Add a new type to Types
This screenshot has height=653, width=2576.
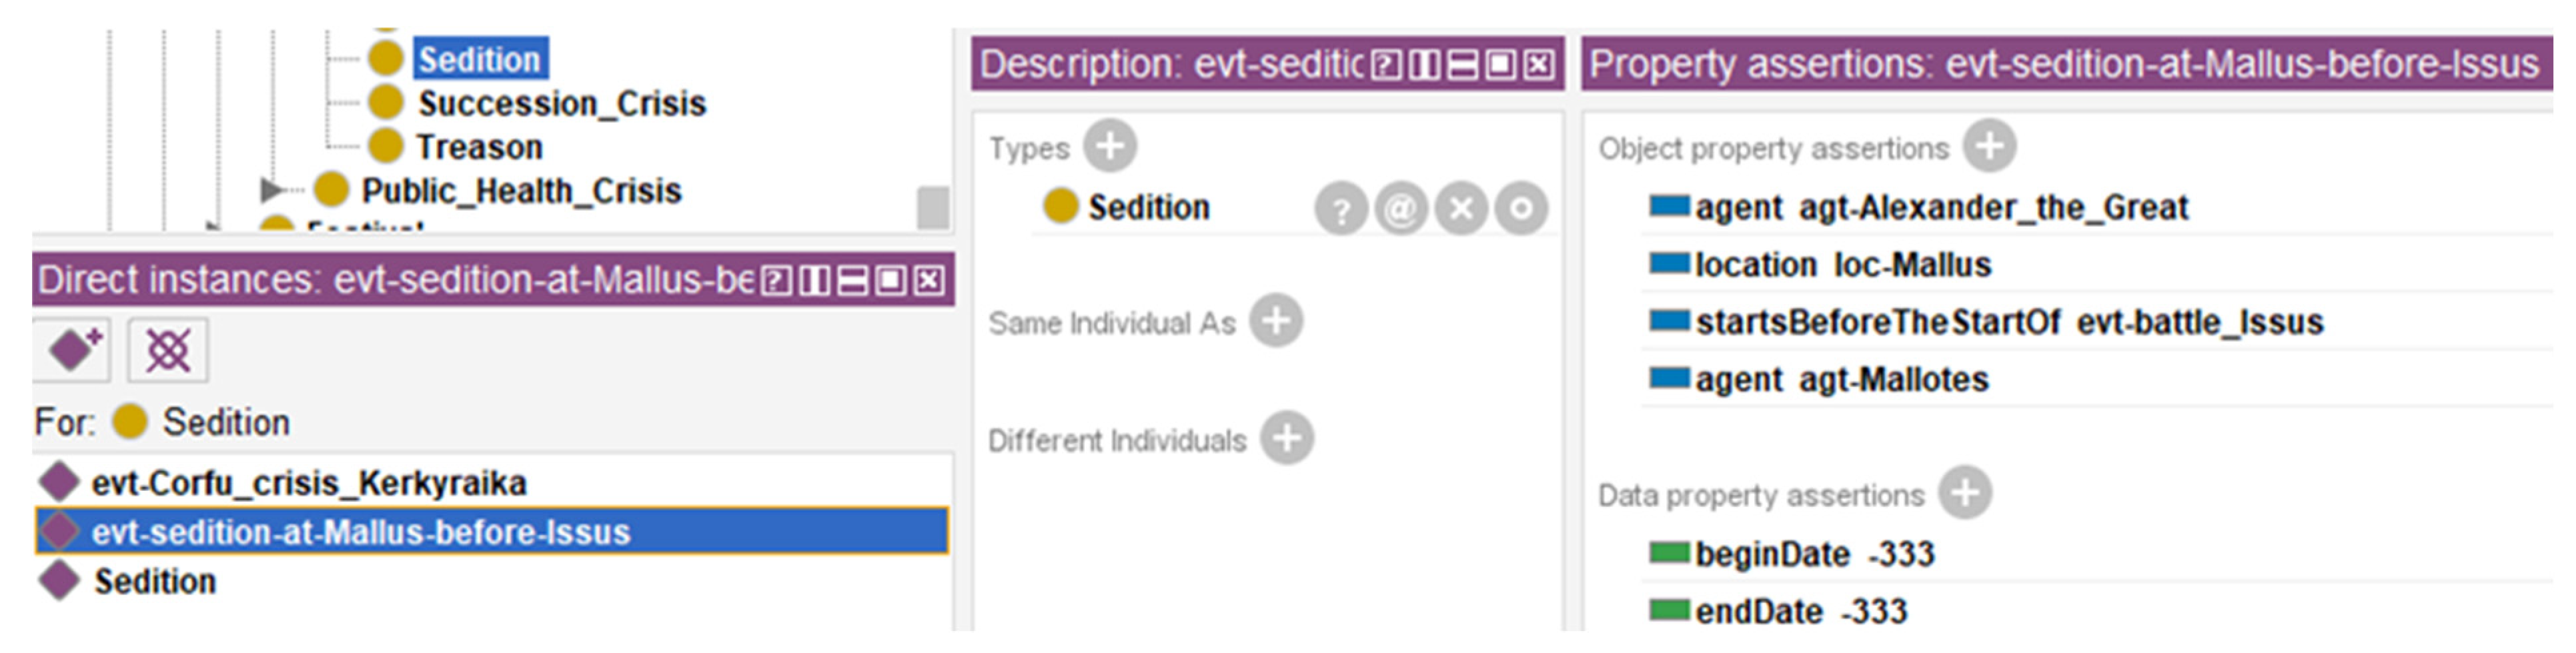click(1110, 147)
